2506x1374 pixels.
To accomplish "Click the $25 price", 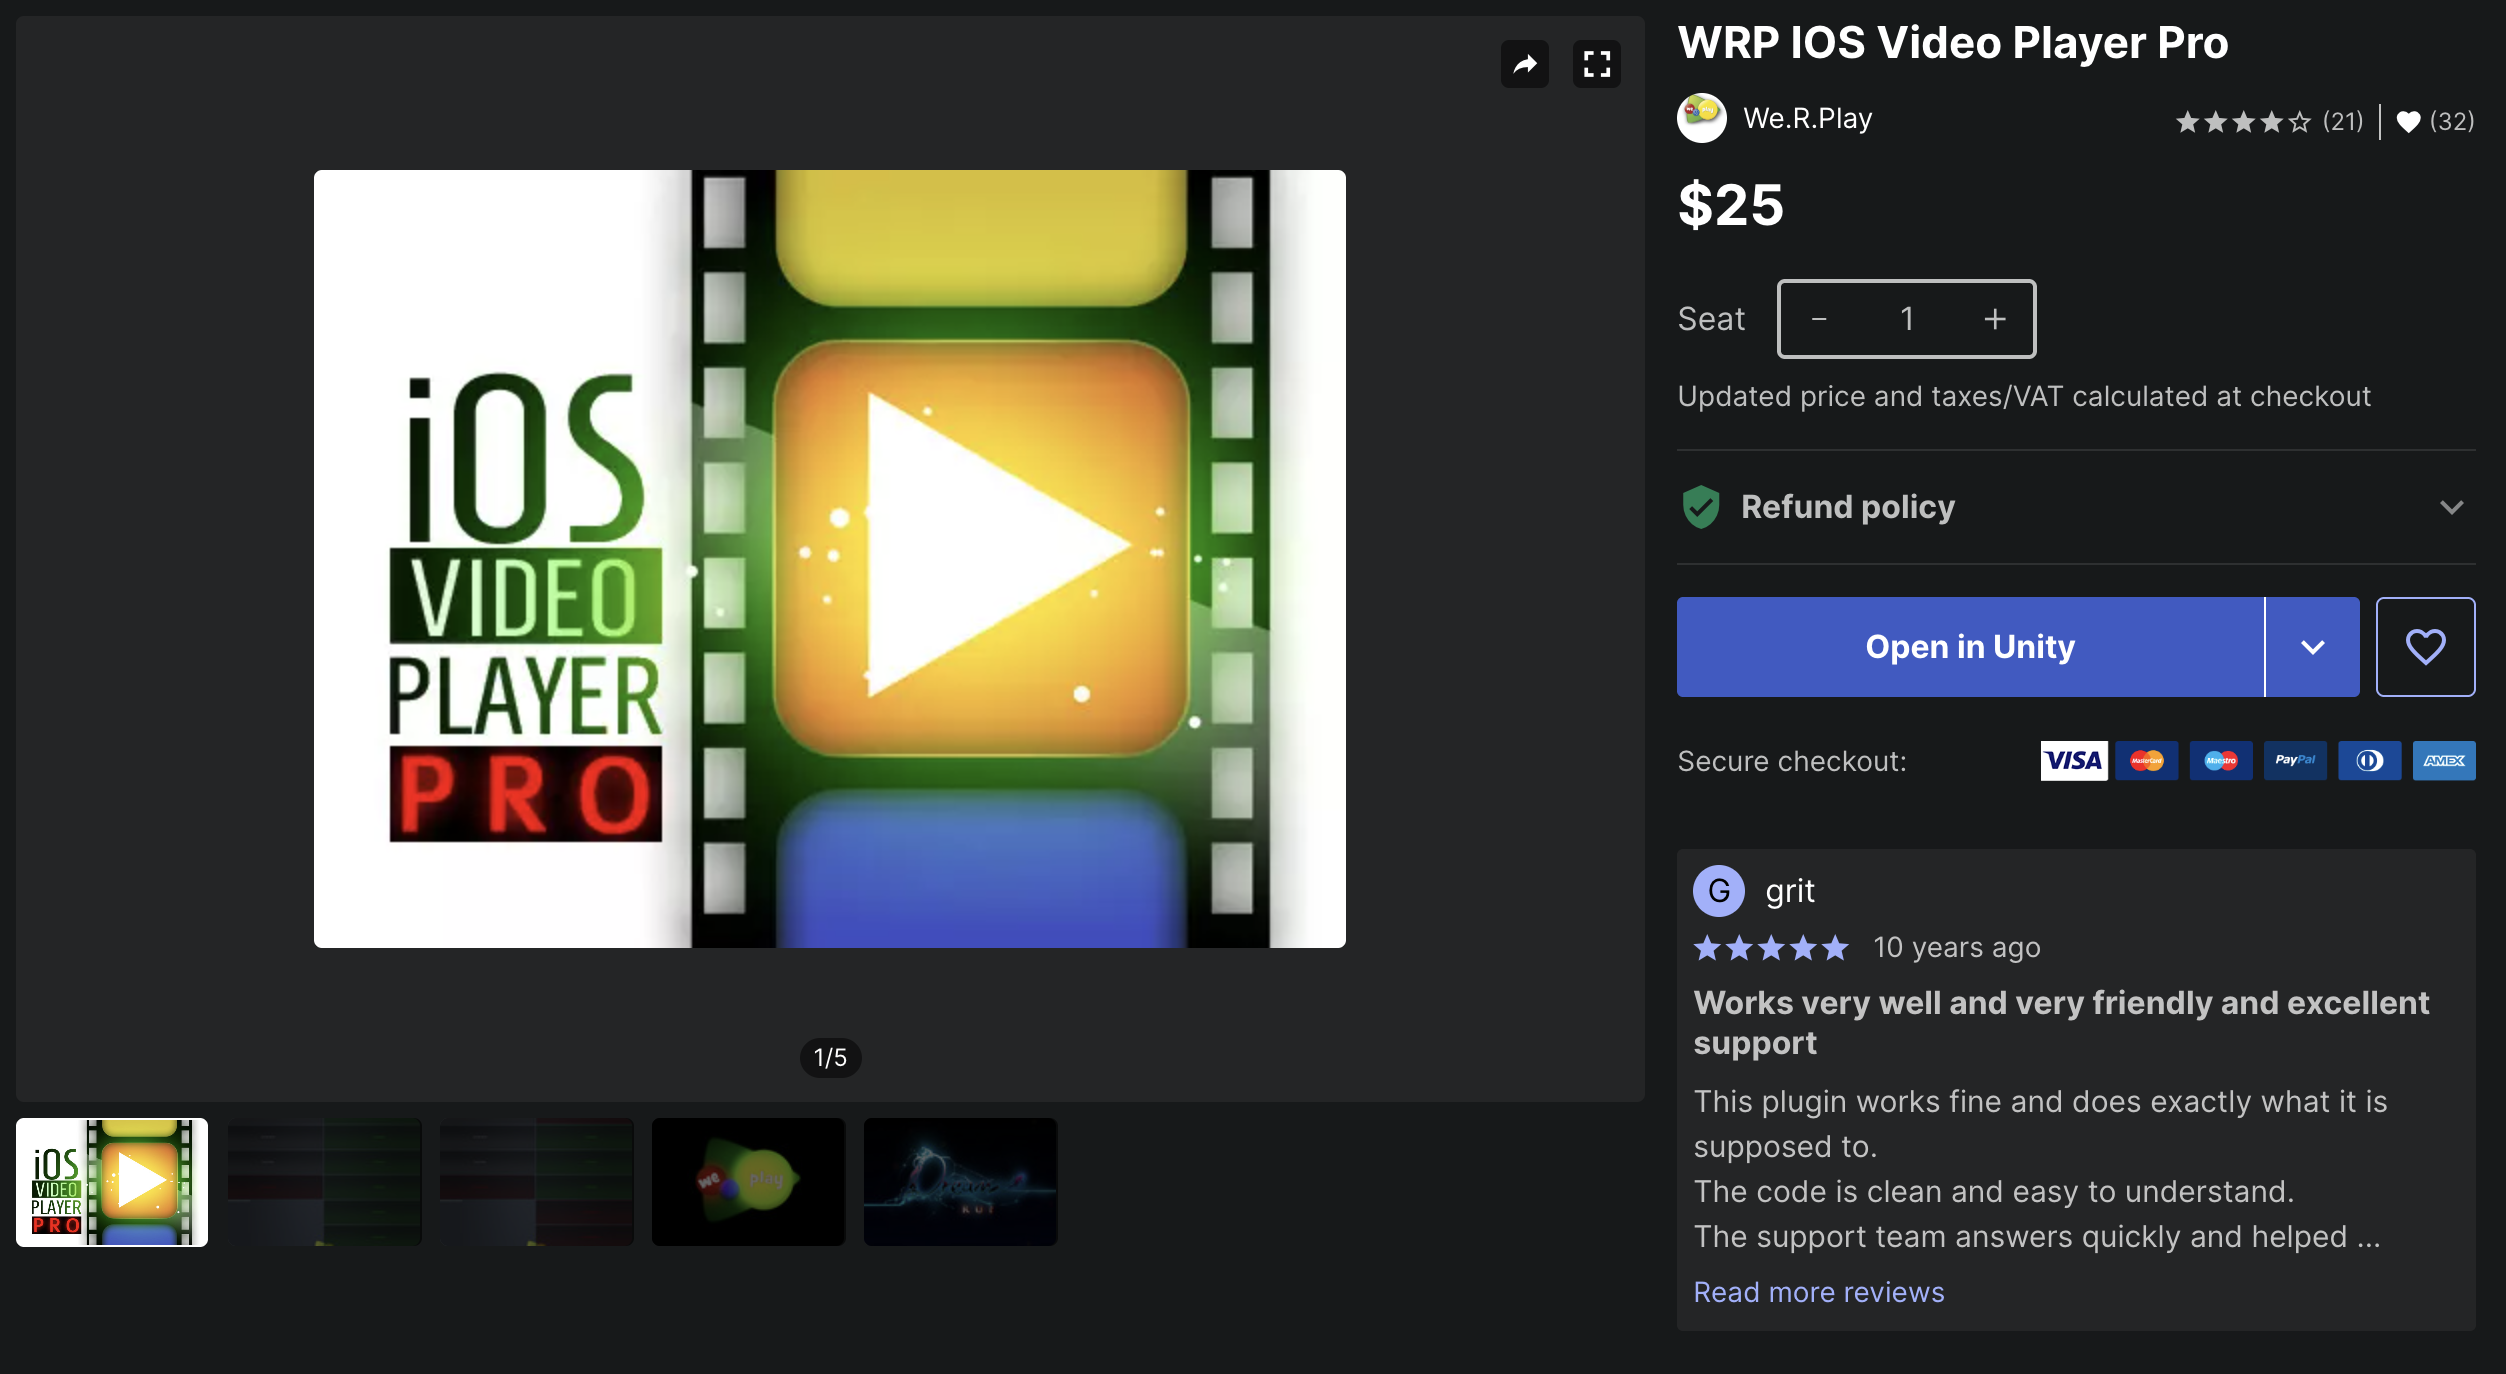I will (x=1730, y=205).
